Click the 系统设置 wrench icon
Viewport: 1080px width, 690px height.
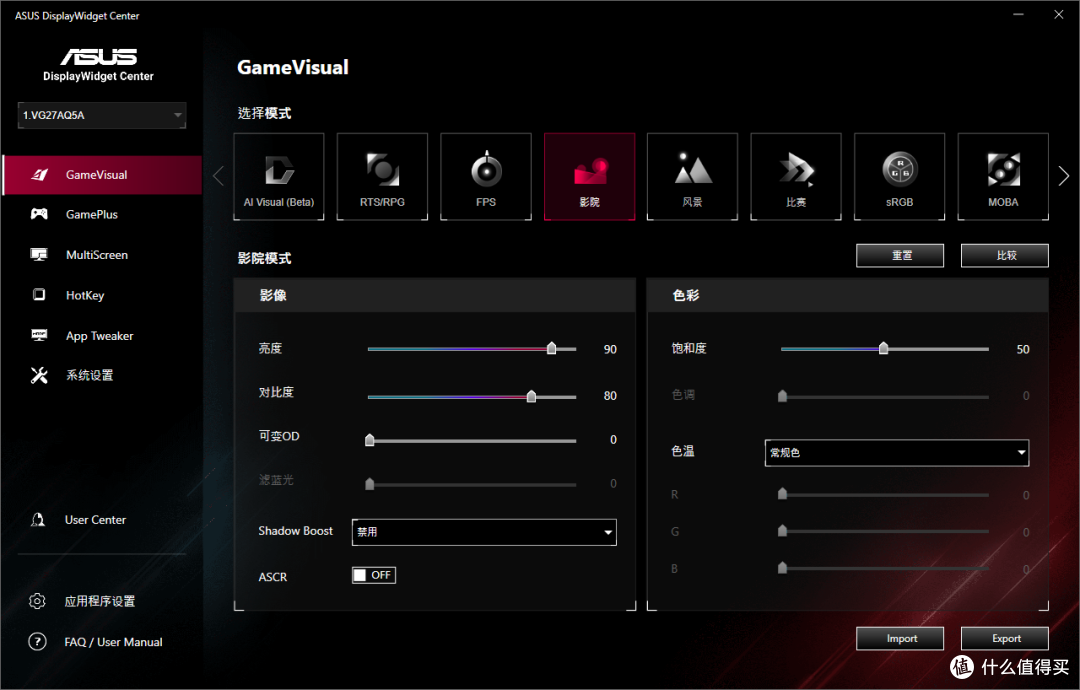(39, 375)
